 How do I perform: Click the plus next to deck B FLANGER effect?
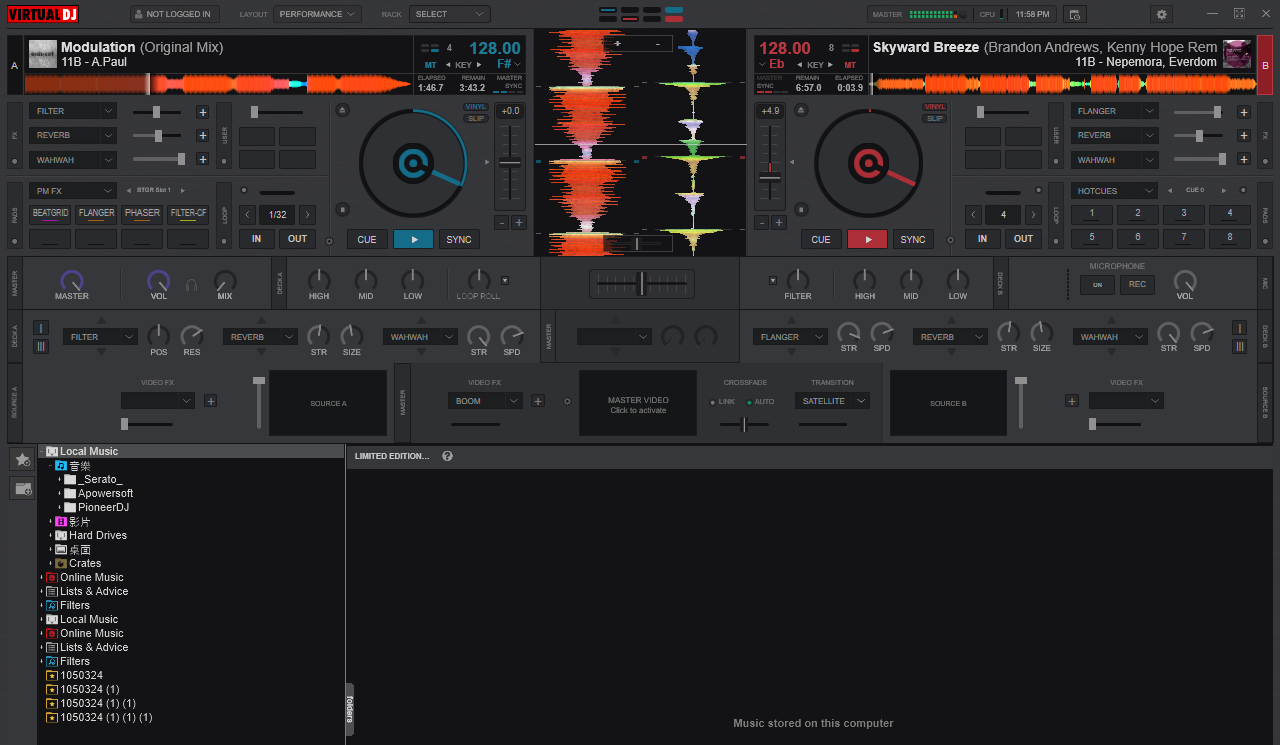1244,112
